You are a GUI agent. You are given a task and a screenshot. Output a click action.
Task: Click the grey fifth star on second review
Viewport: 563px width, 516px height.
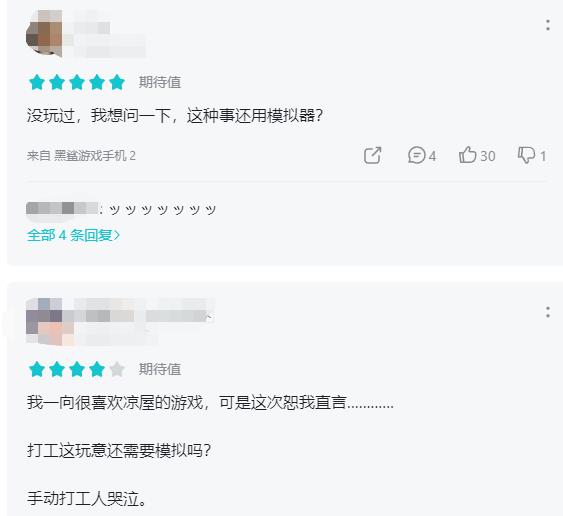(117, 369)
